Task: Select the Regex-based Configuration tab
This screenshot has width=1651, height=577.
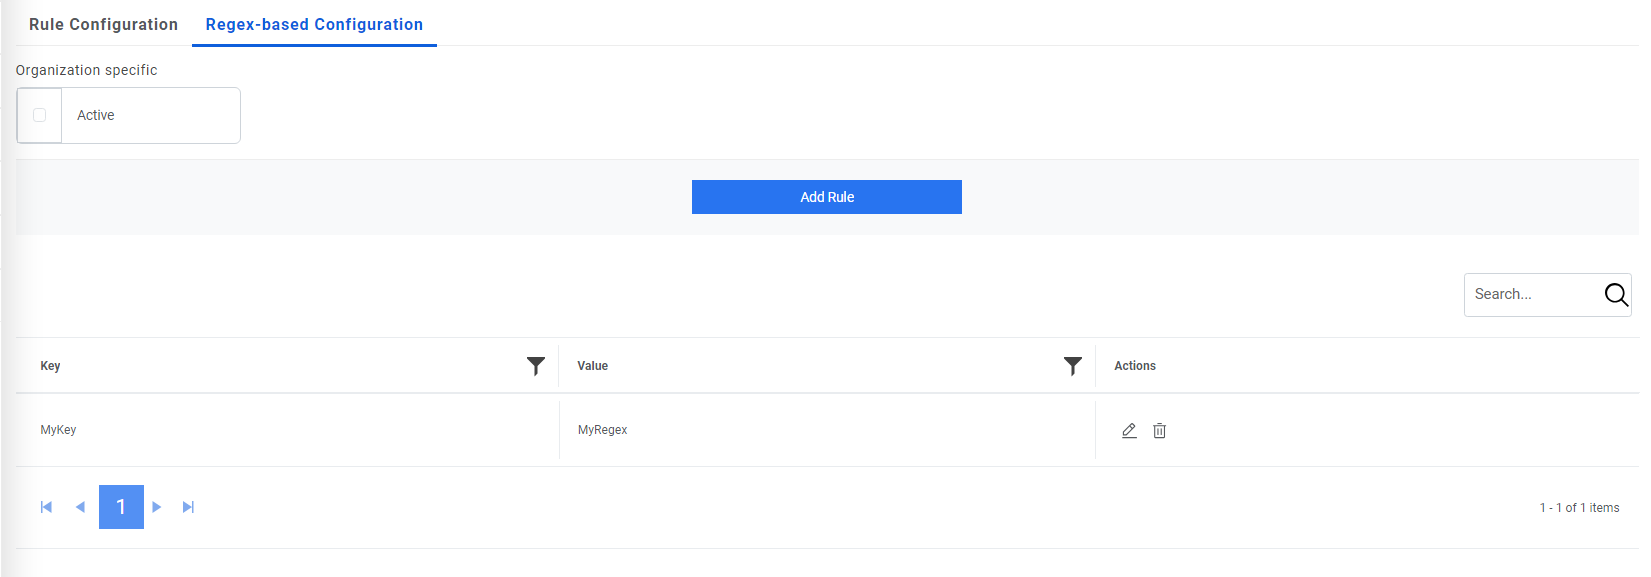Action: 313,24
